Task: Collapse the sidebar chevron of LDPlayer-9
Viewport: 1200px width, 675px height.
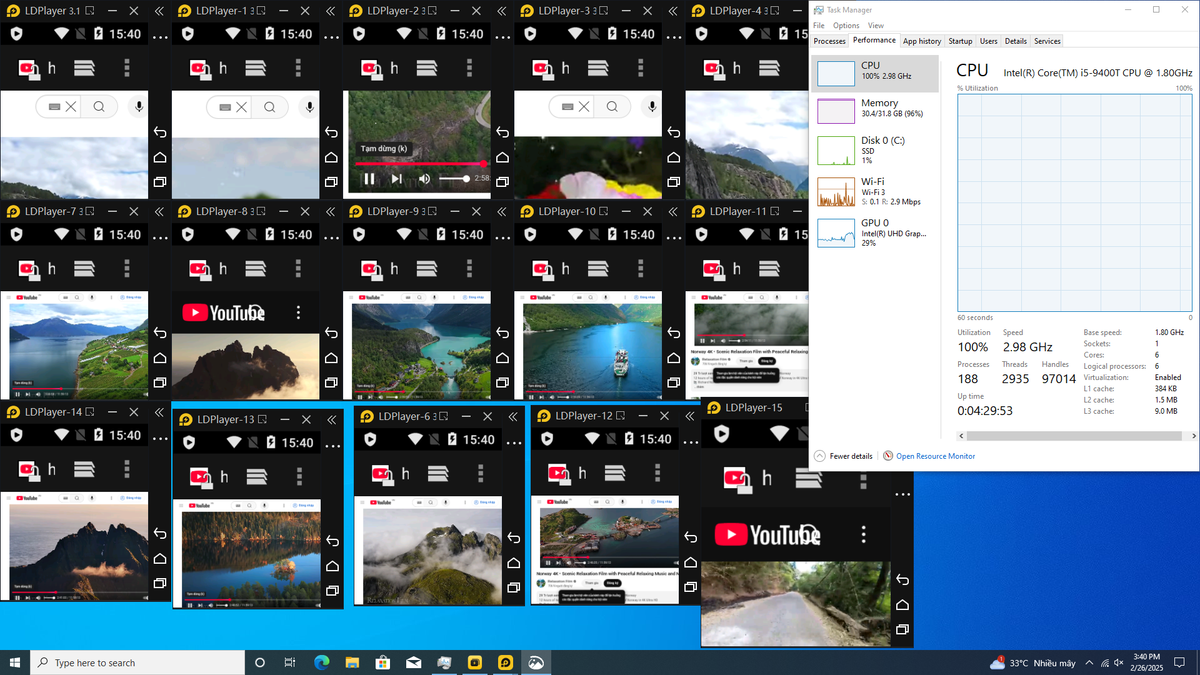Action: click(502, 211)
